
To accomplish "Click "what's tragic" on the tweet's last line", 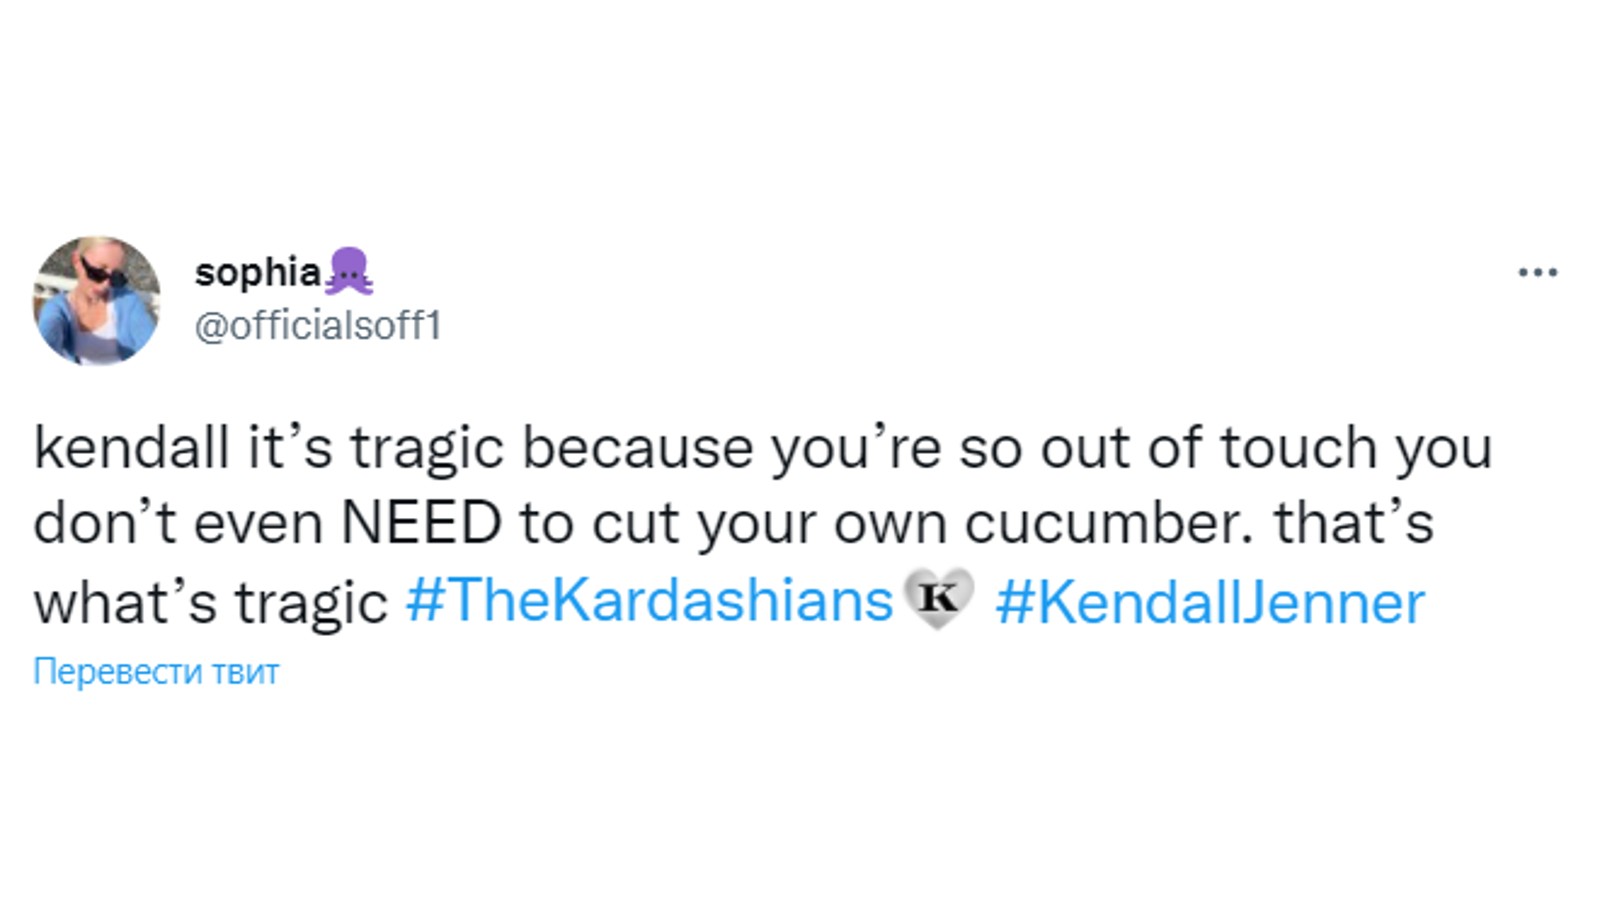I will click(x=210, y=602).
